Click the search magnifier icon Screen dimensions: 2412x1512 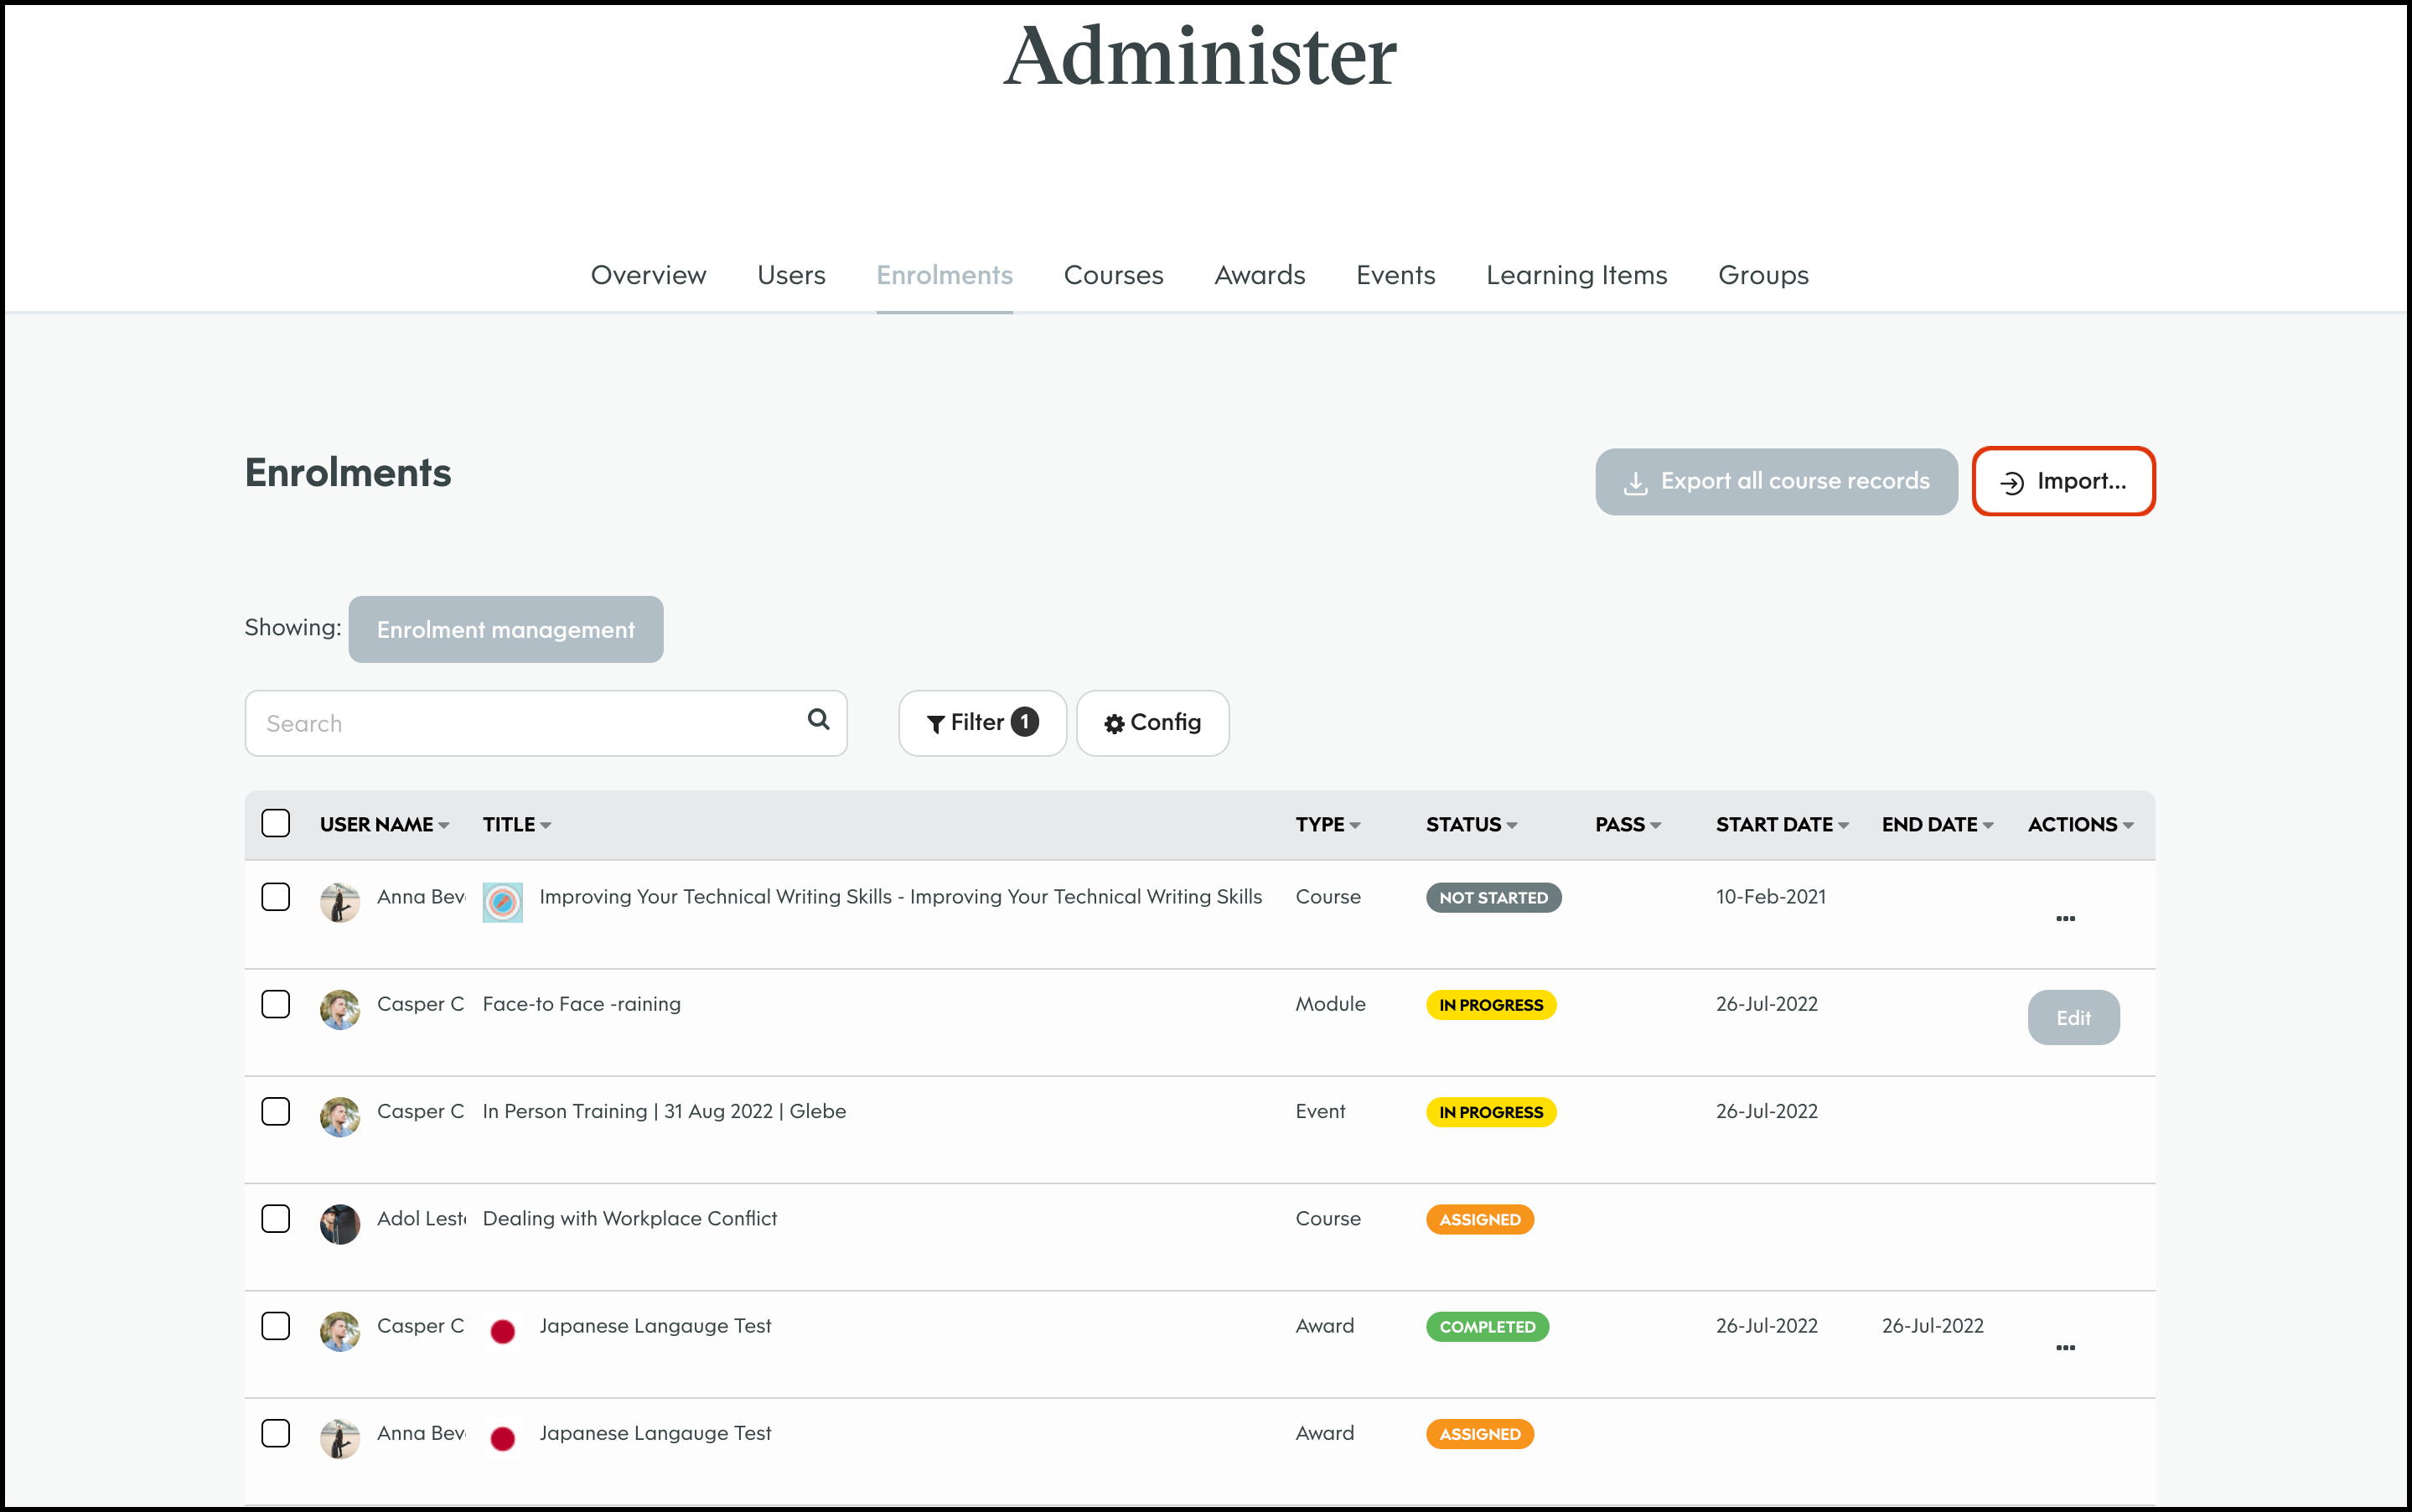(x=818, y=720)
